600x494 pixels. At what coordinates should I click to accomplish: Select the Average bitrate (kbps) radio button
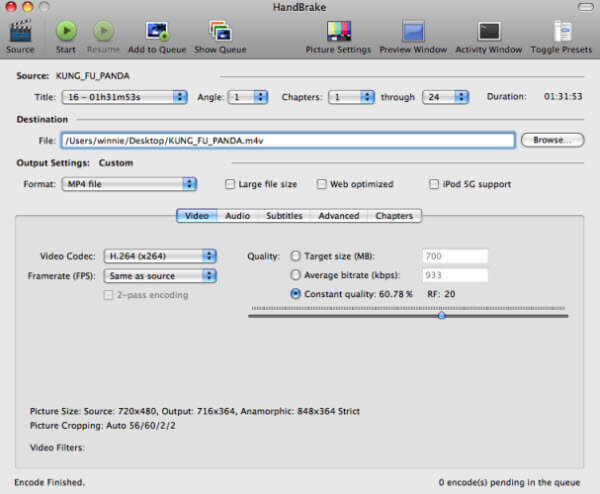(x=295, y=275)
